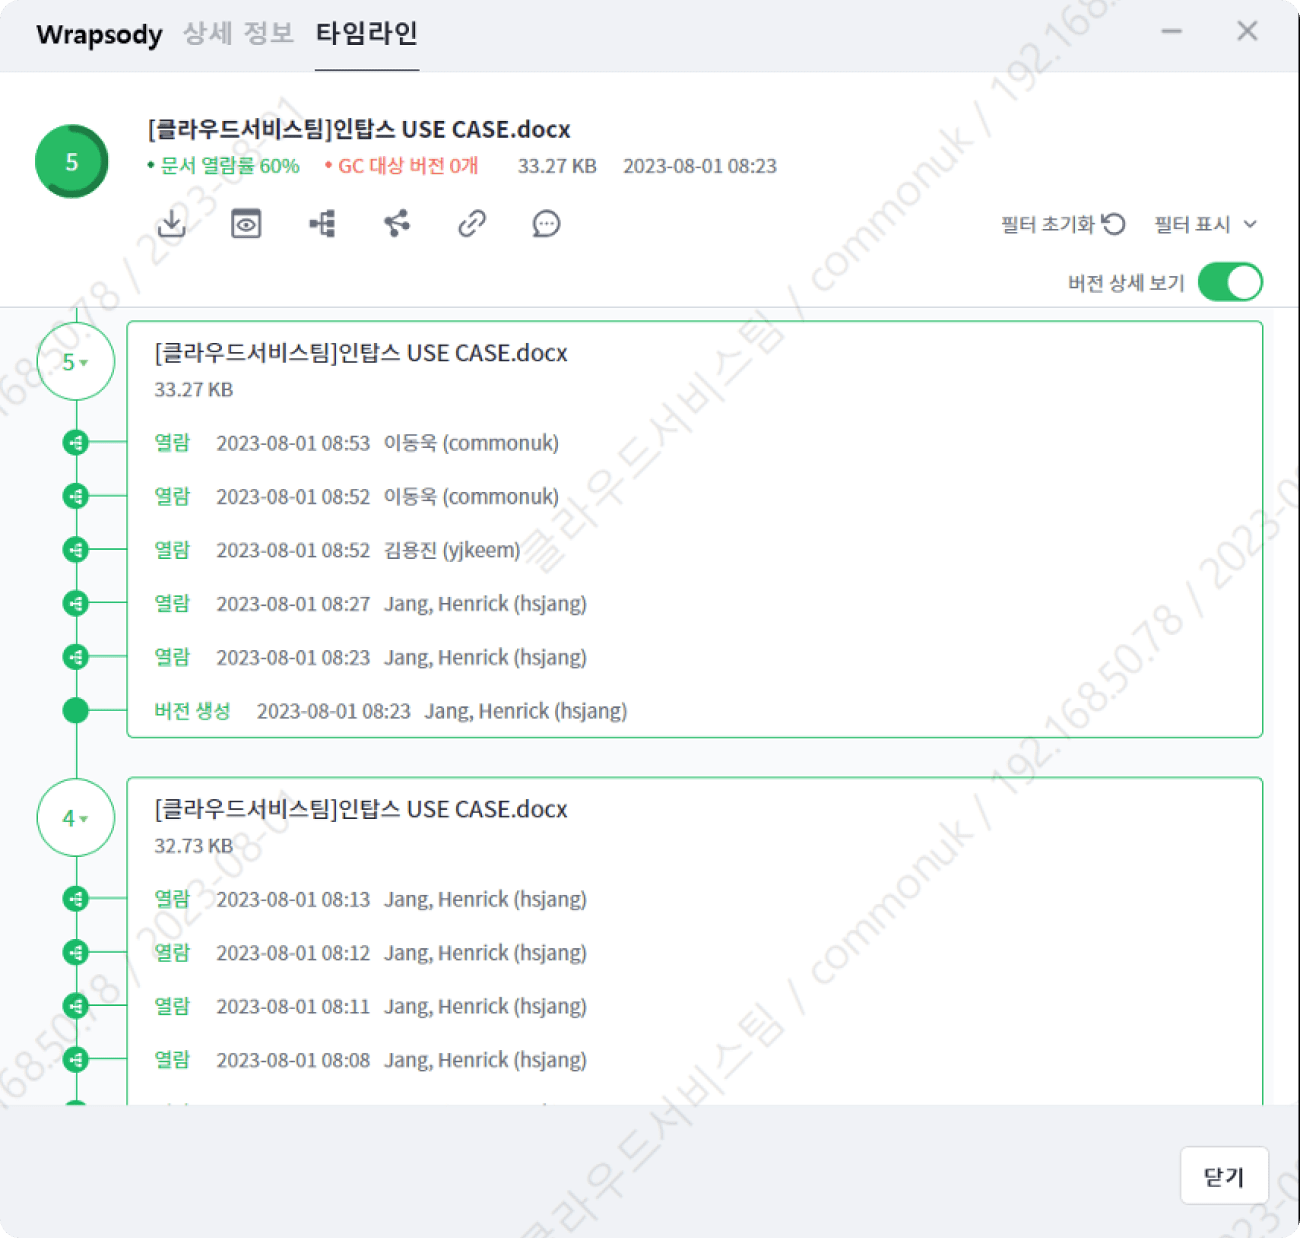Image resolution: width=1300 pixels, height=1238 pixels.
Task: Click the 08:13 Jang, Henrick event marker
Action: [x=76, y=899]
